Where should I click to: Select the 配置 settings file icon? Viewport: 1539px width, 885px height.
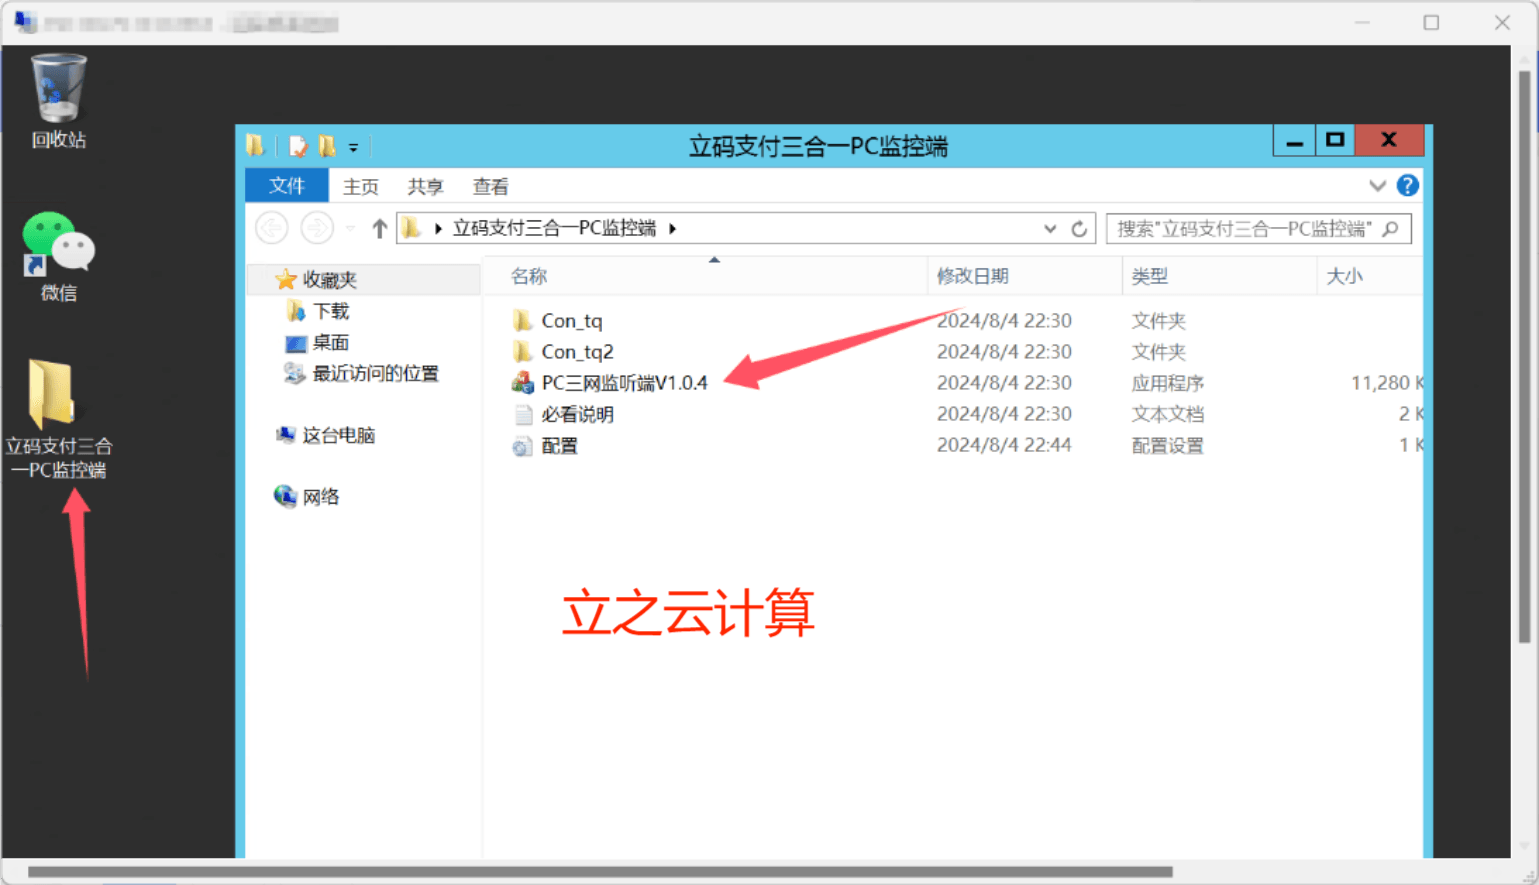pos(522,446)
